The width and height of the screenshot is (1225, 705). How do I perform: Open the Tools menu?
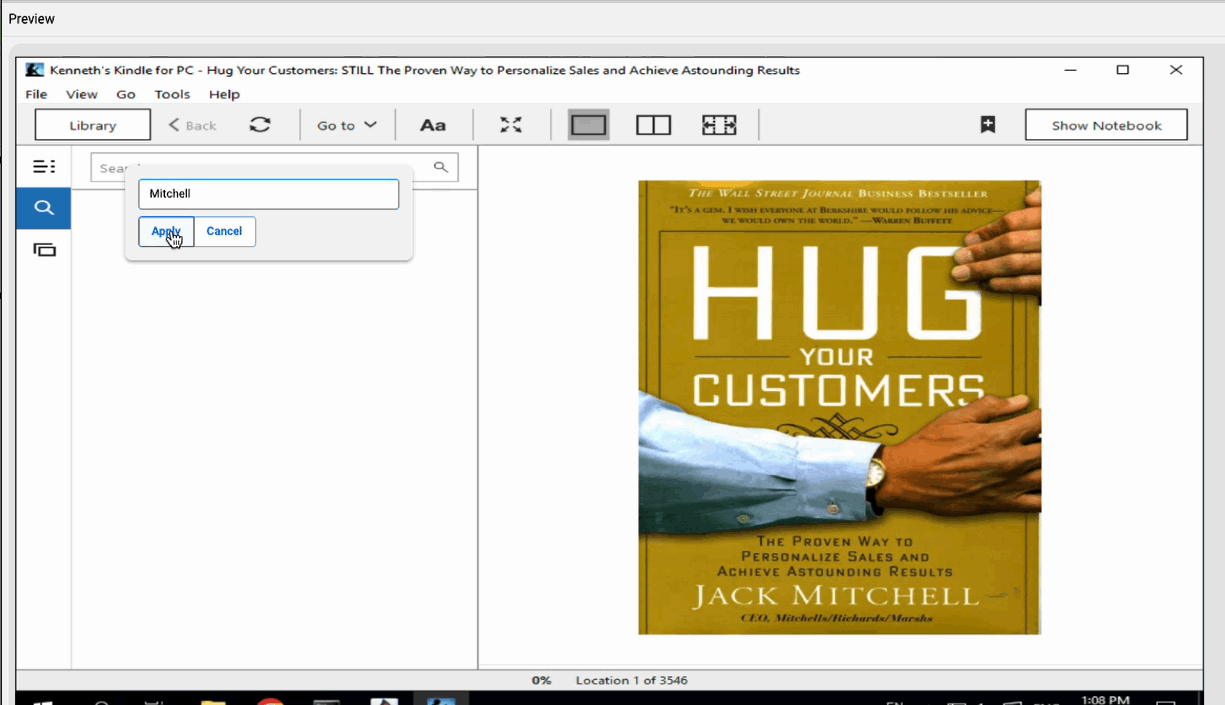click(172, 94)
